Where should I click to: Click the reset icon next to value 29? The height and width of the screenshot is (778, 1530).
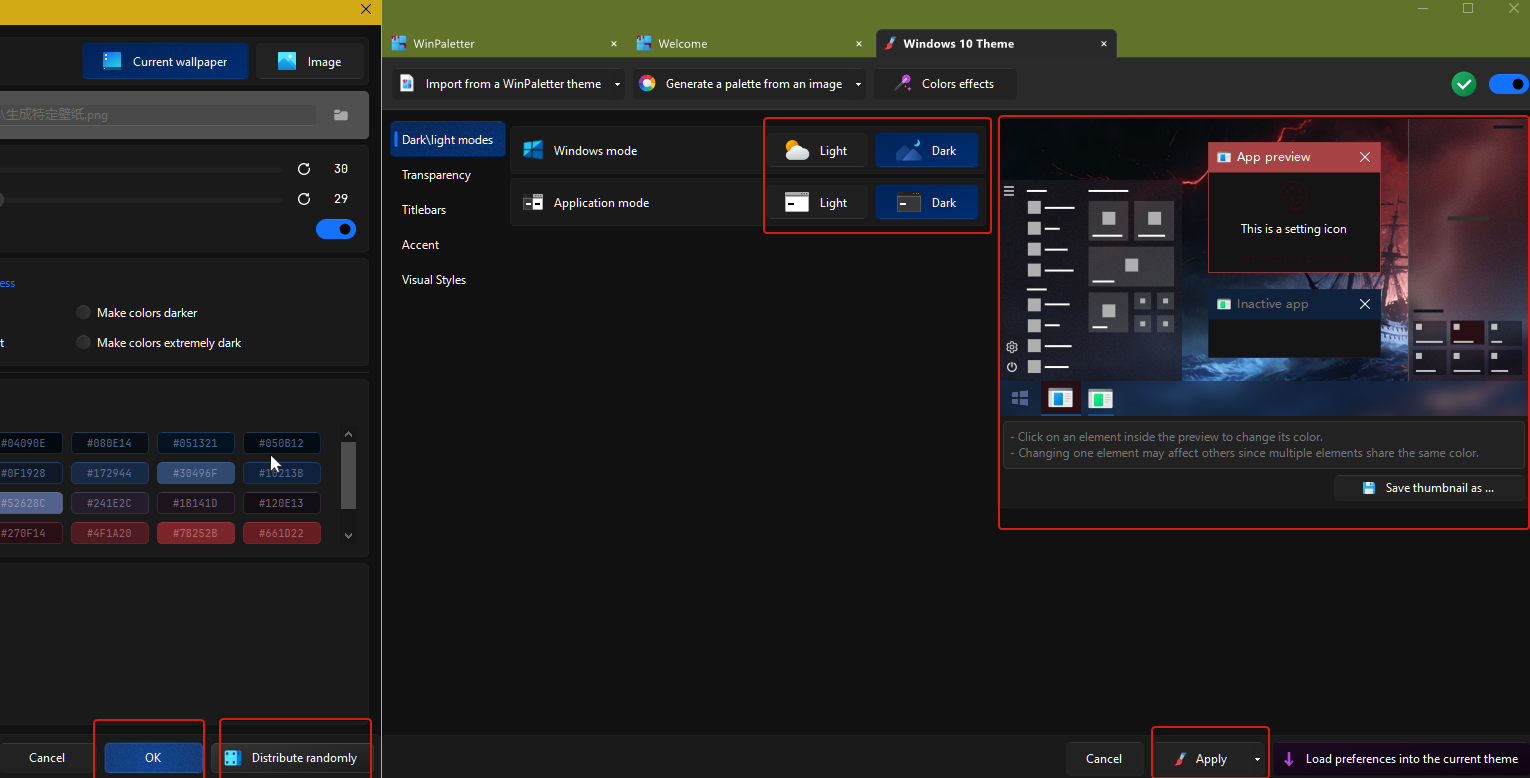tap(304, 199)
